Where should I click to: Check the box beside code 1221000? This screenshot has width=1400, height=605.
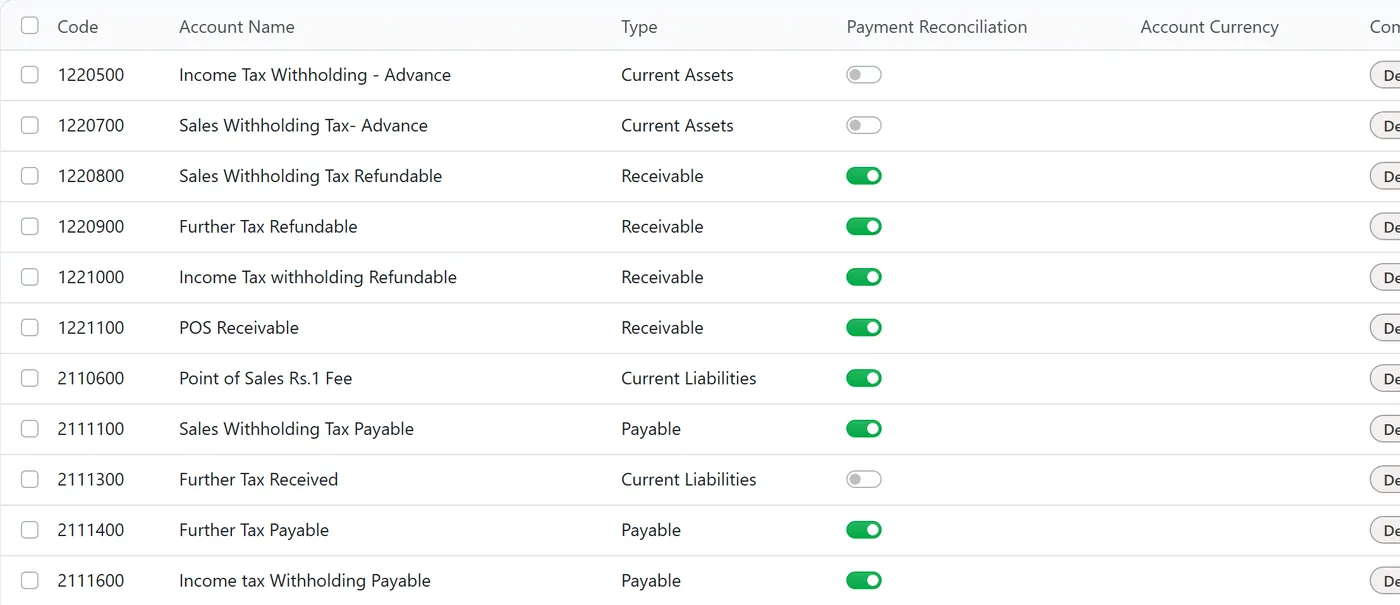30,277
